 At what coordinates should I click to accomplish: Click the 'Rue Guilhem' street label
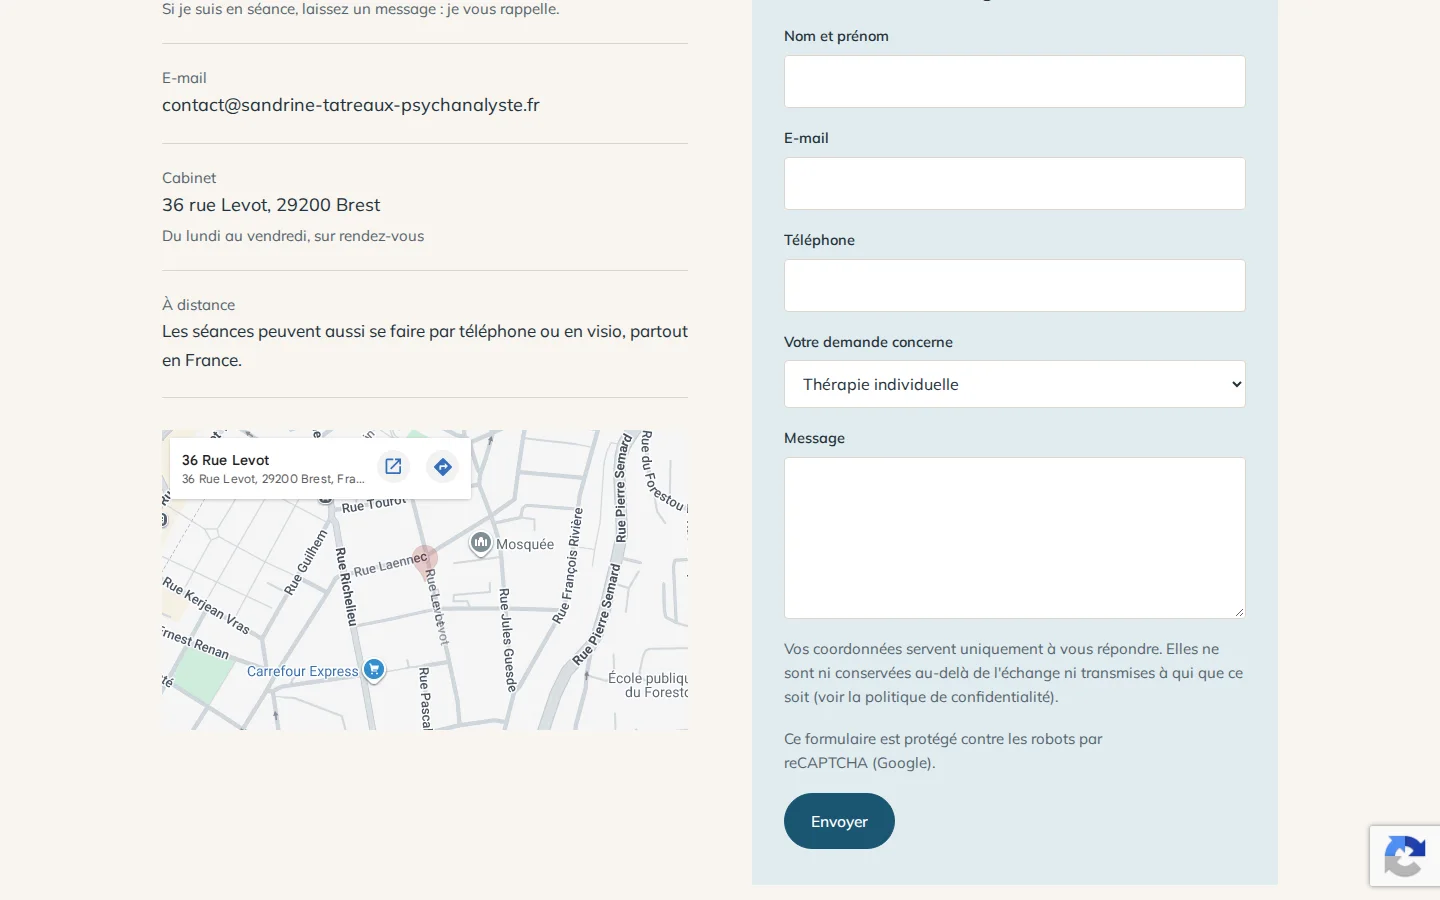(x=306, y=563)
